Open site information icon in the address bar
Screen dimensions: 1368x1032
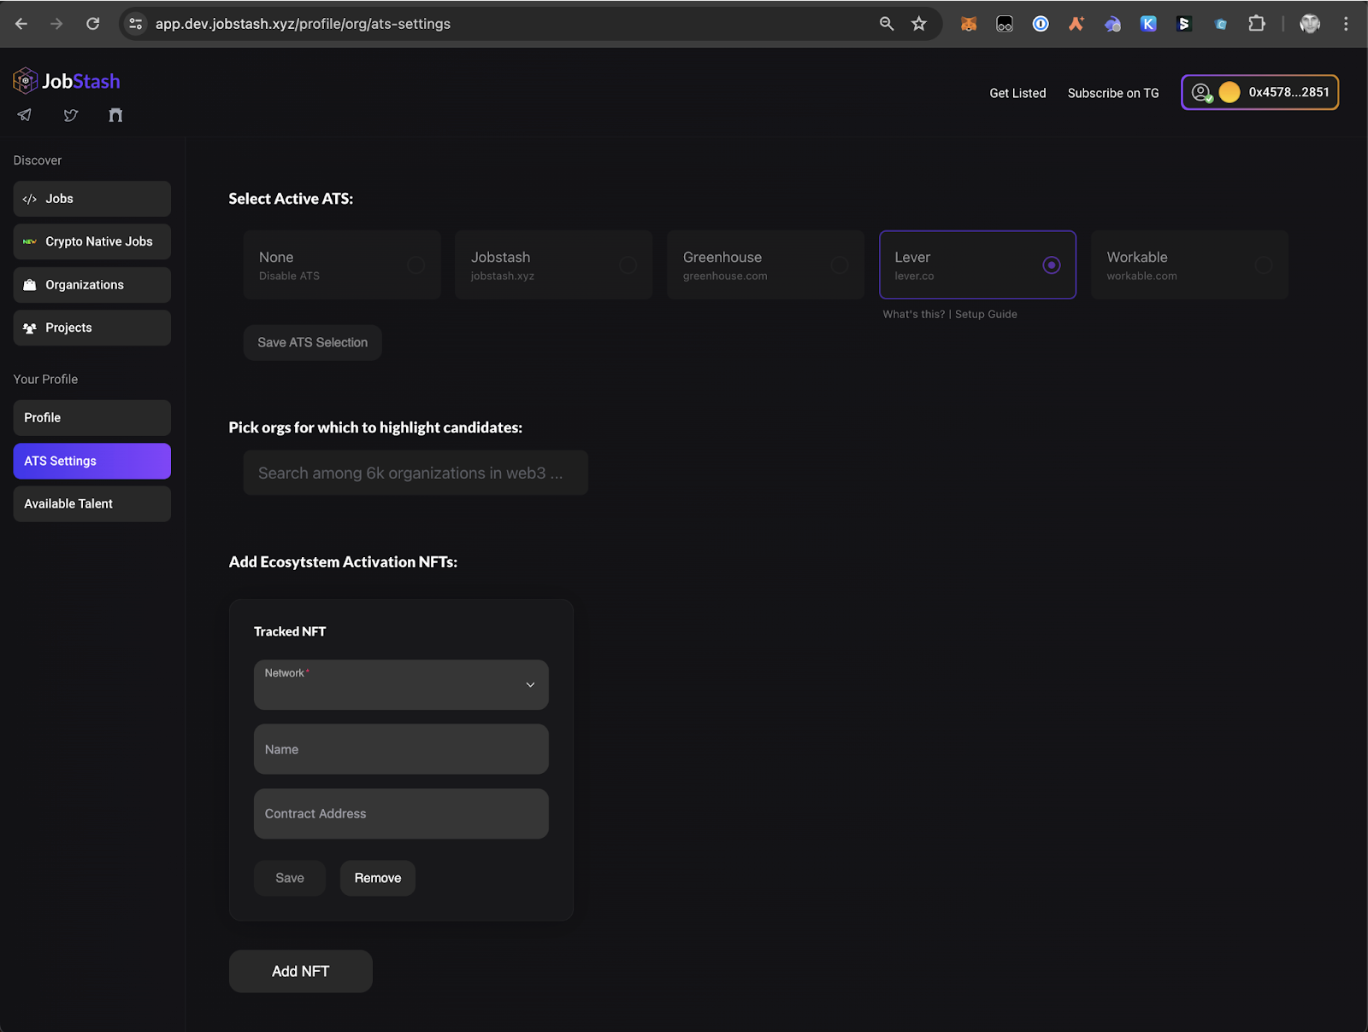pyautogui.click(x=136, y=24)
